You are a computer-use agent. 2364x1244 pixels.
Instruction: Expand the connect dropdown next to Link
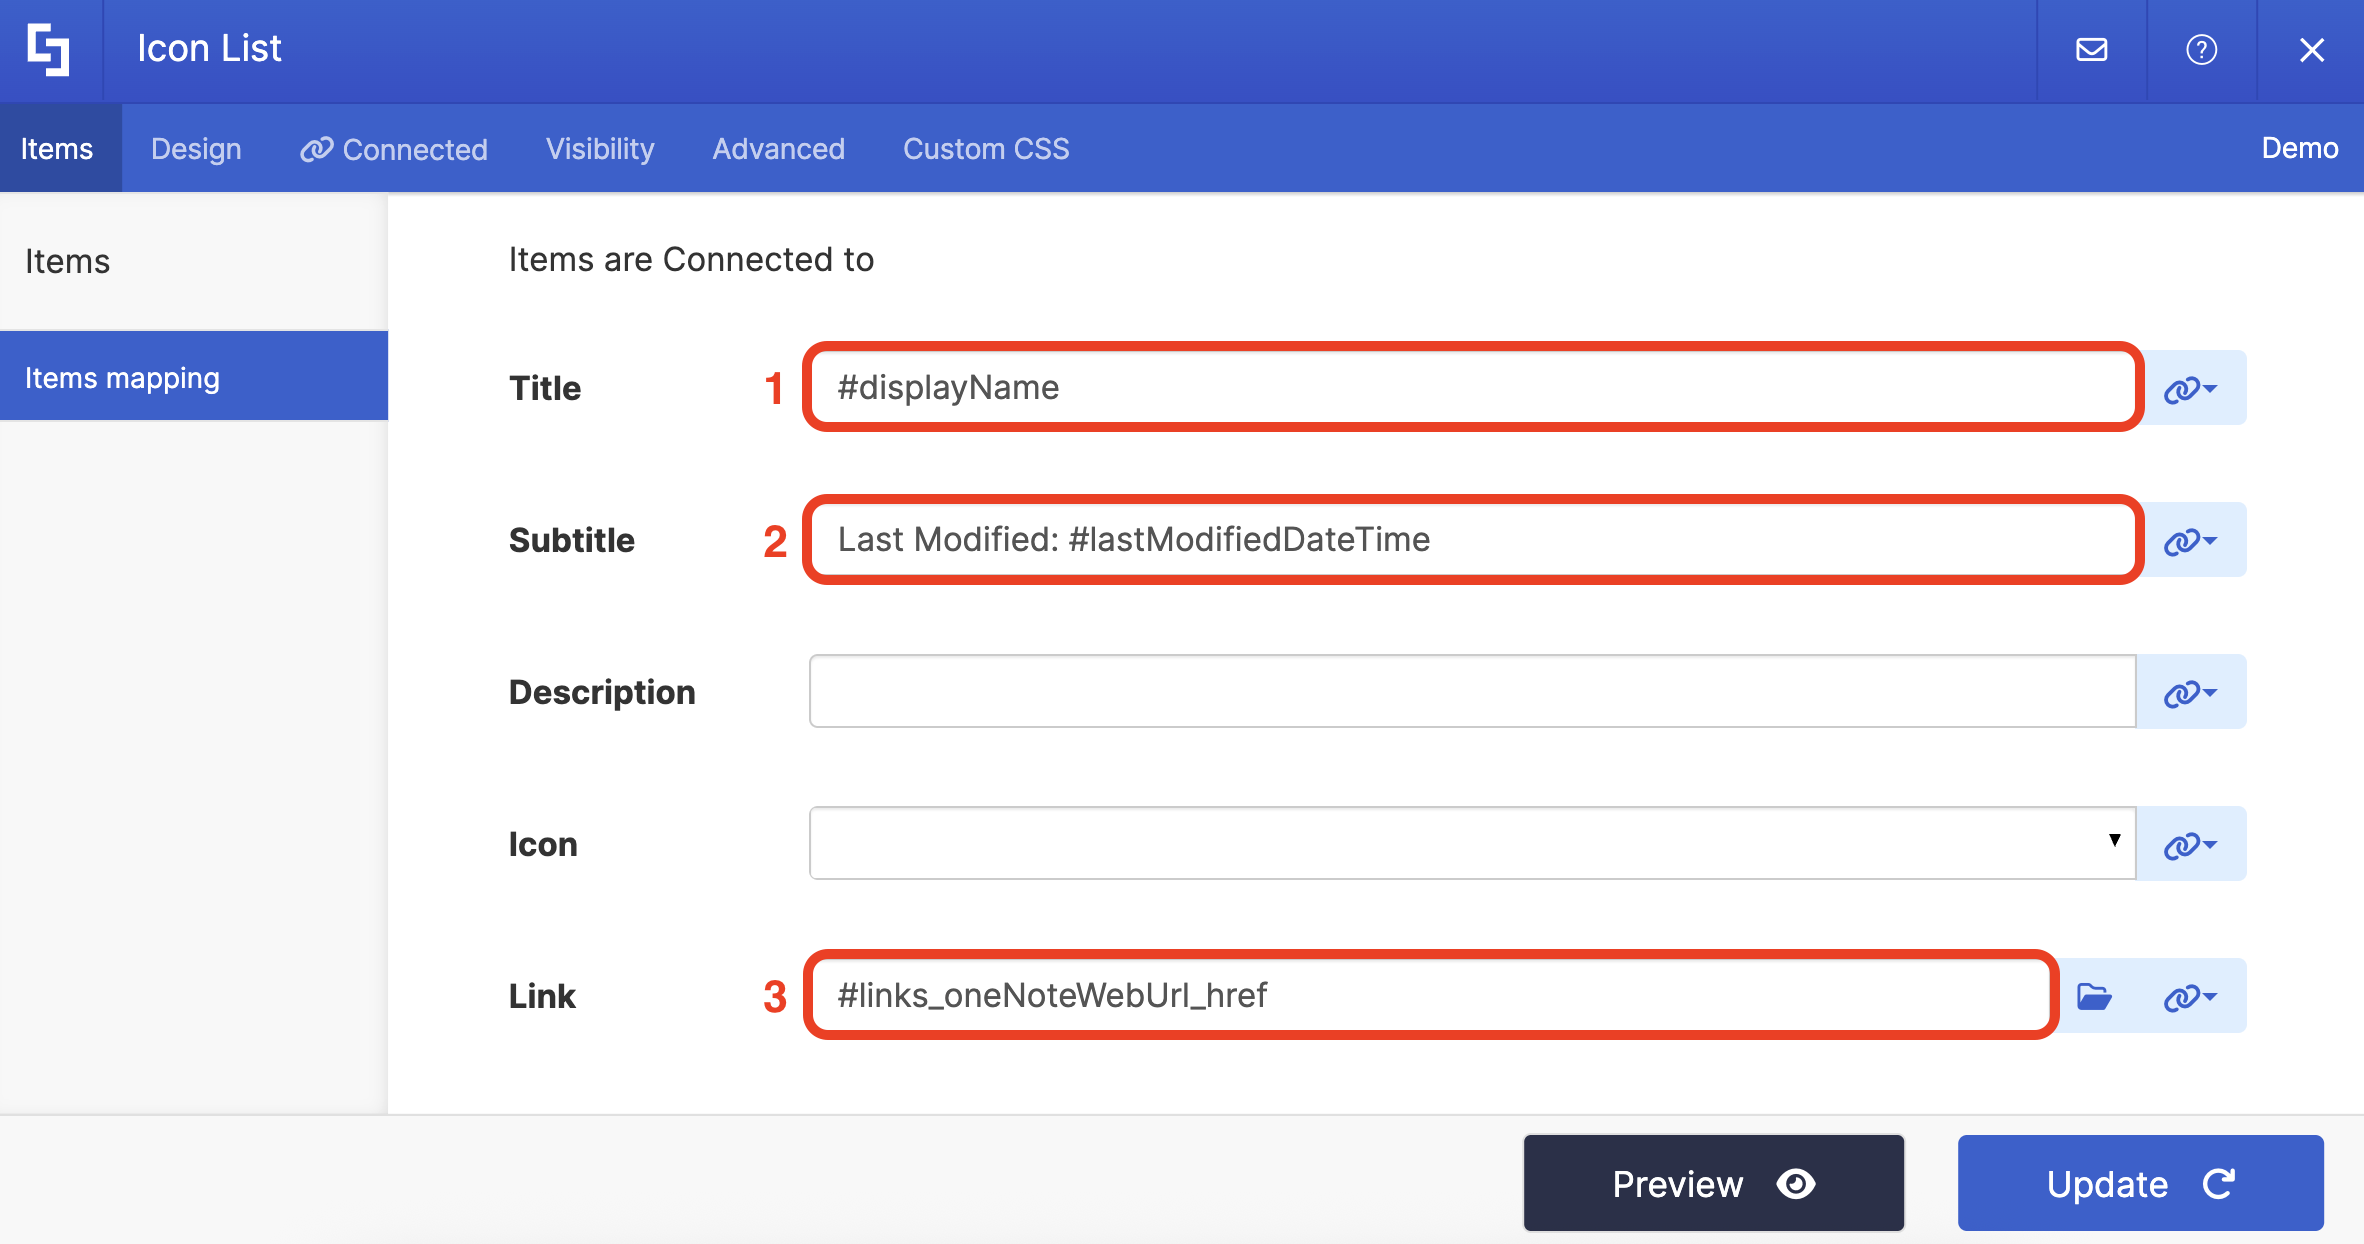[2190, 996]
